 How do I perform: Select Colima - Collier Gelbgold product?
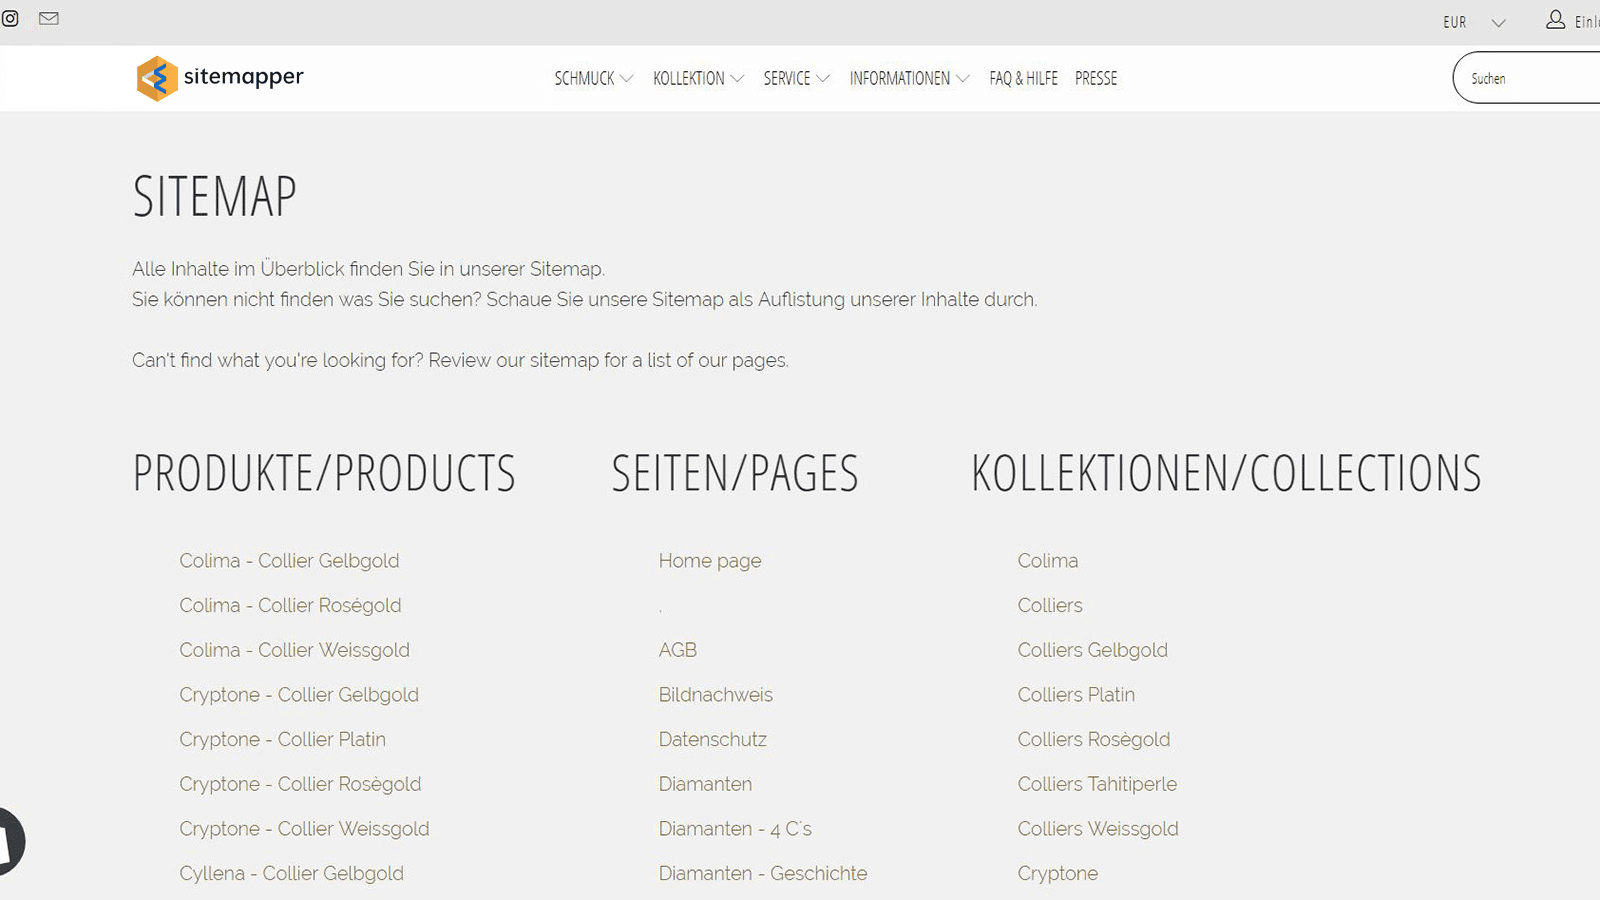[x=289, y=561]
